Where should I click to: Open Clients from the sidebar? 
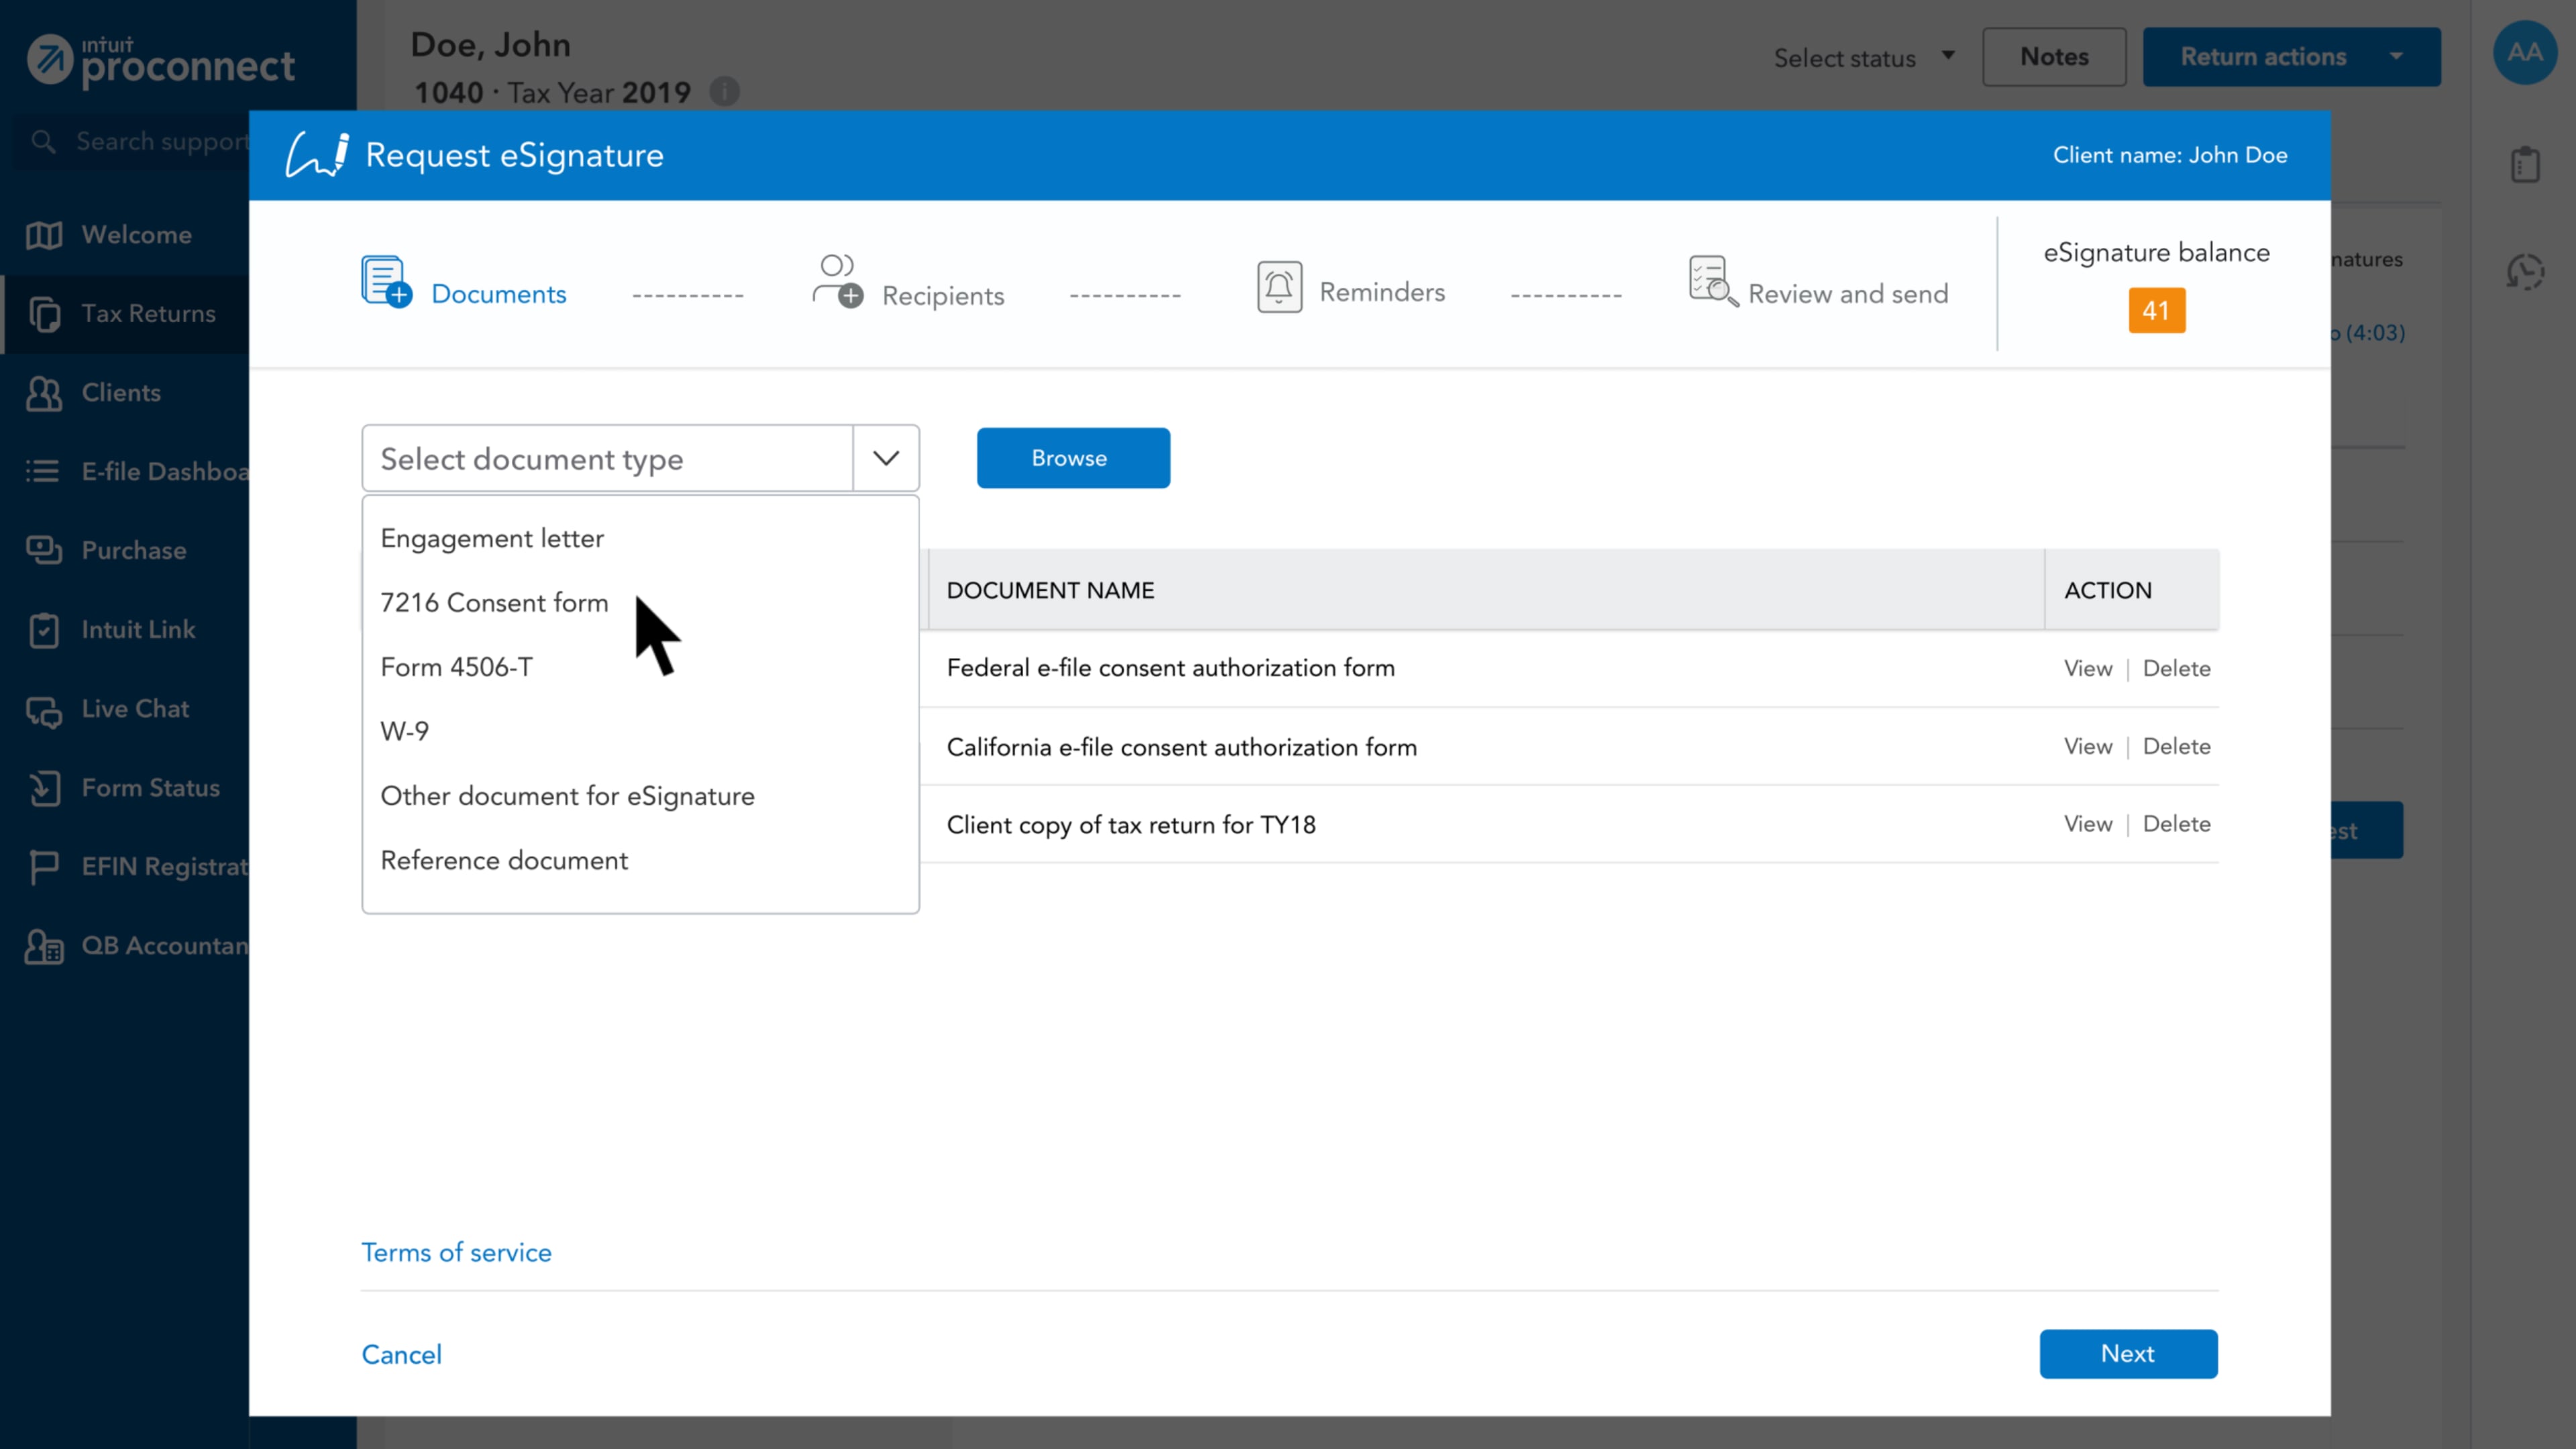pyautogui.click(x=120, y=393)
